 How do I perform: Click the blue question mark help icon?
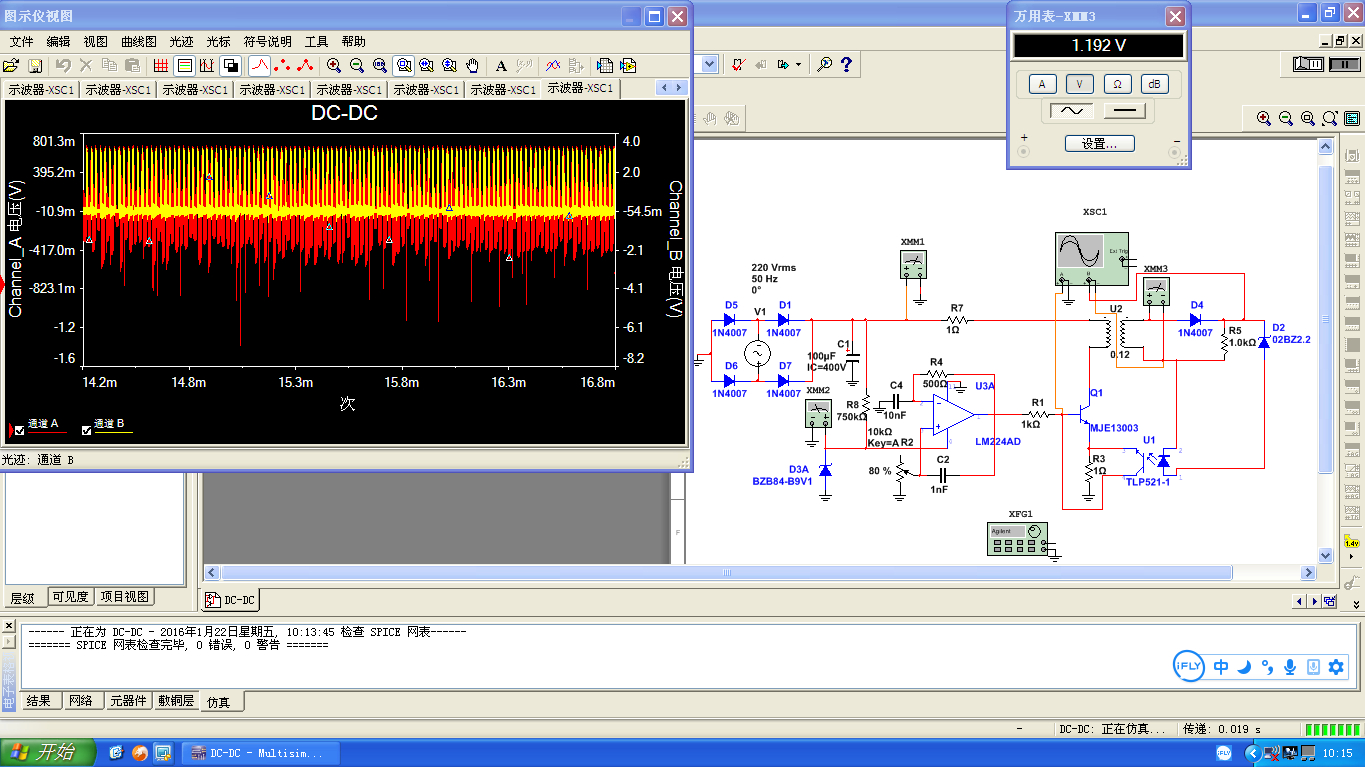[847, 65]
